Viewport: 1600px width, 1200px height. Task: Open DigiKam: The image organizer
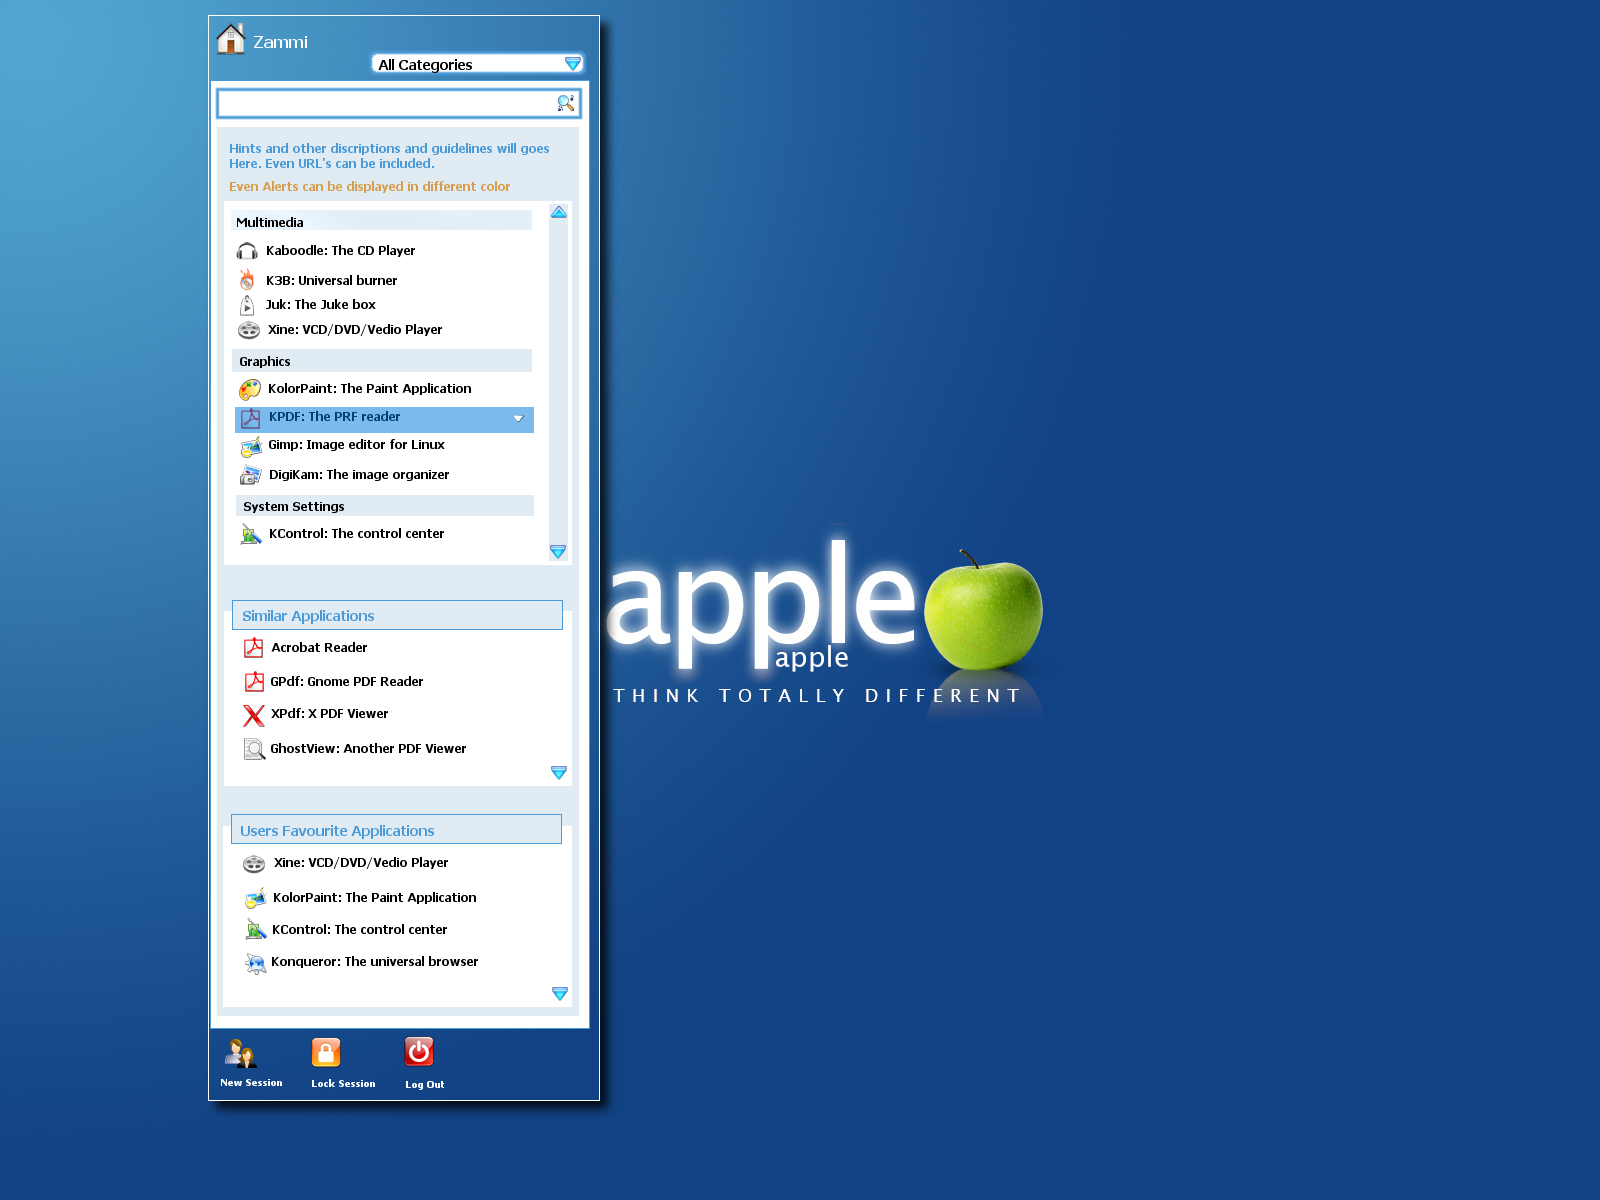(359, 475)
